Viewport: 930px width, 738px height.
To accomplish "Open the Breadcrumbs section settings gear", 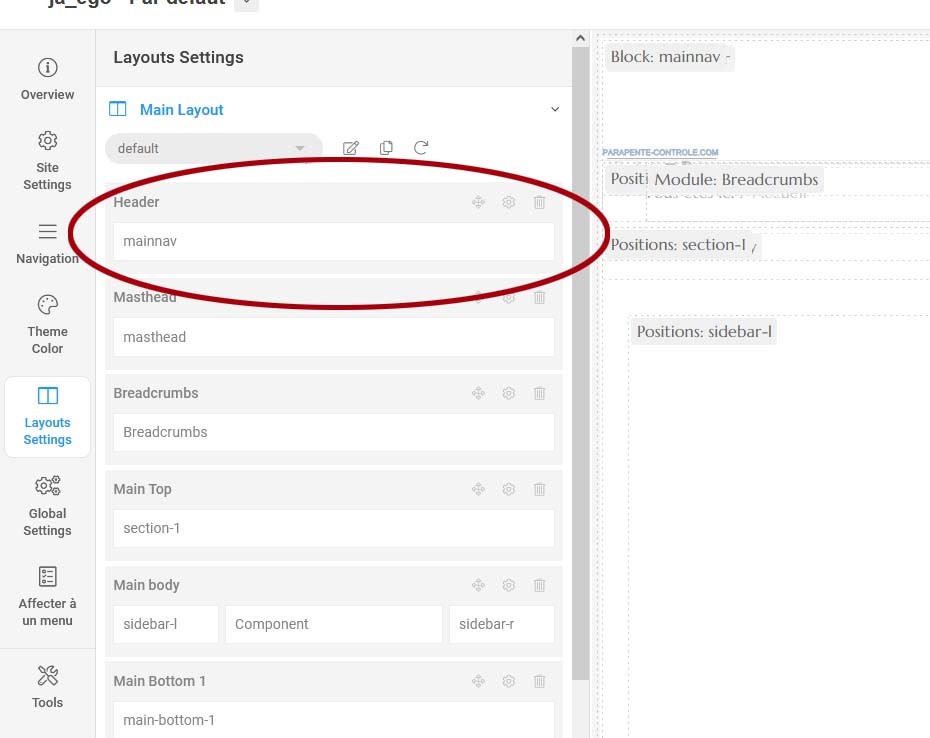I will point(508,393).
